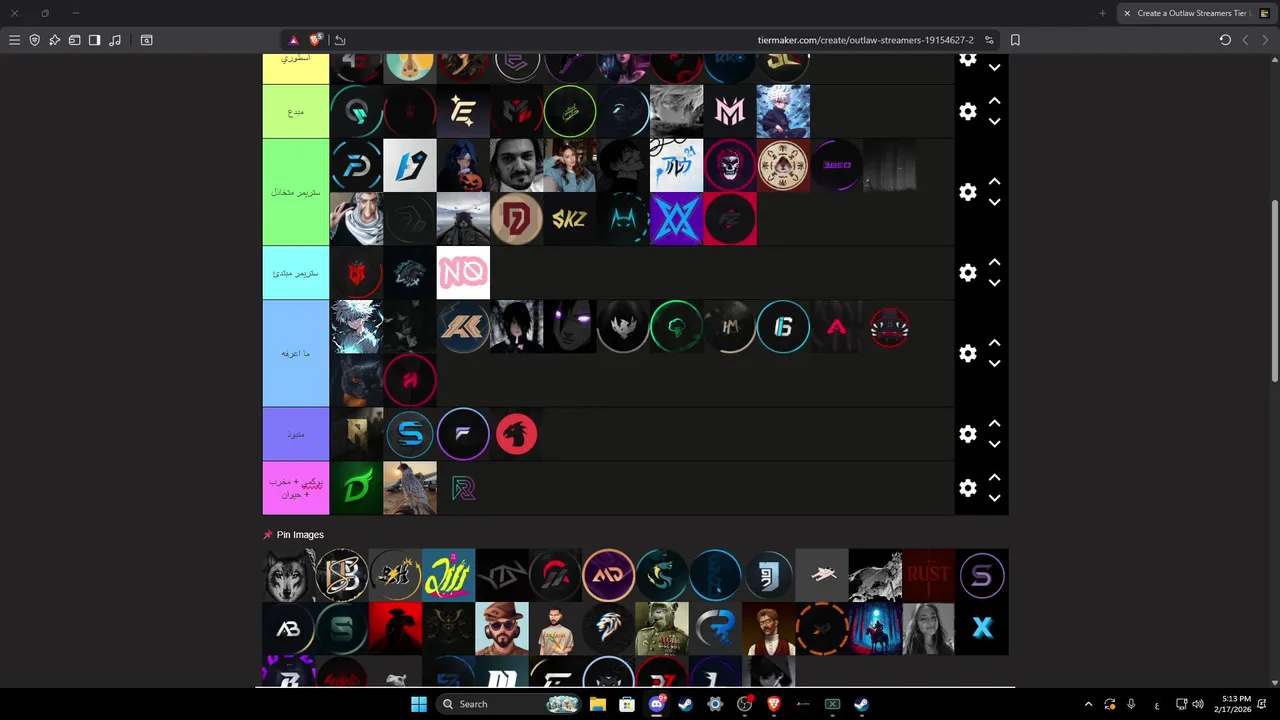Move the lime-yellow tier row up

click(994, 101)
